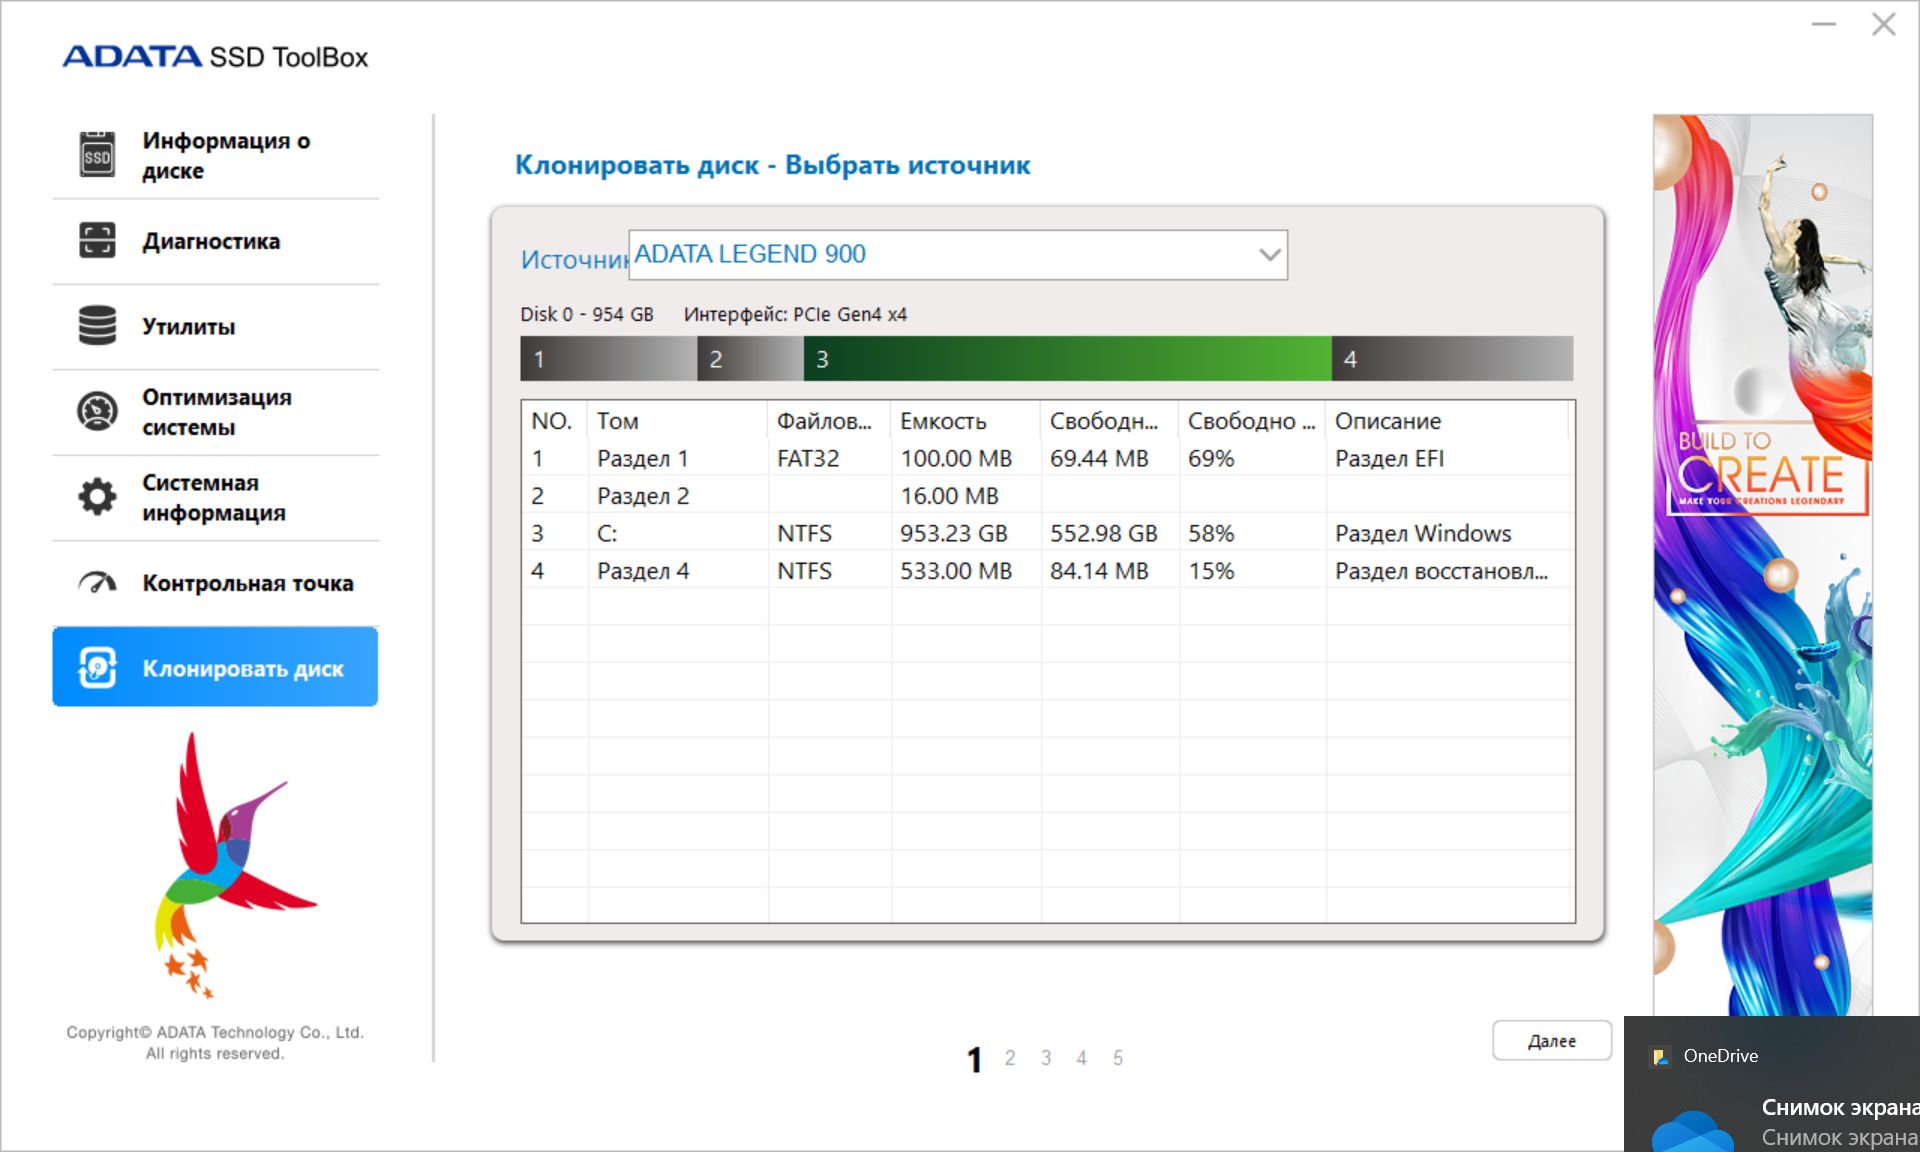This screenshot has width=1920, height=1152.
Task: Open the Build to Create banner ad
Action: (x=1762, y=565)
